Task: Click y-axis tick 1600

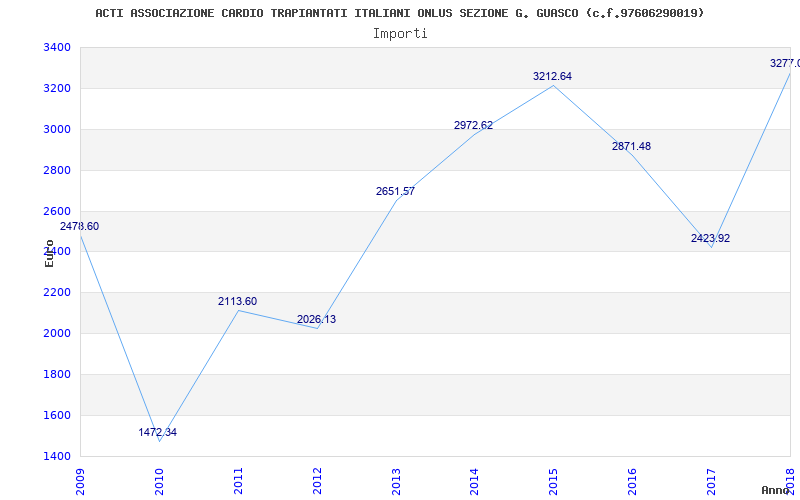Action: (57, 415)
